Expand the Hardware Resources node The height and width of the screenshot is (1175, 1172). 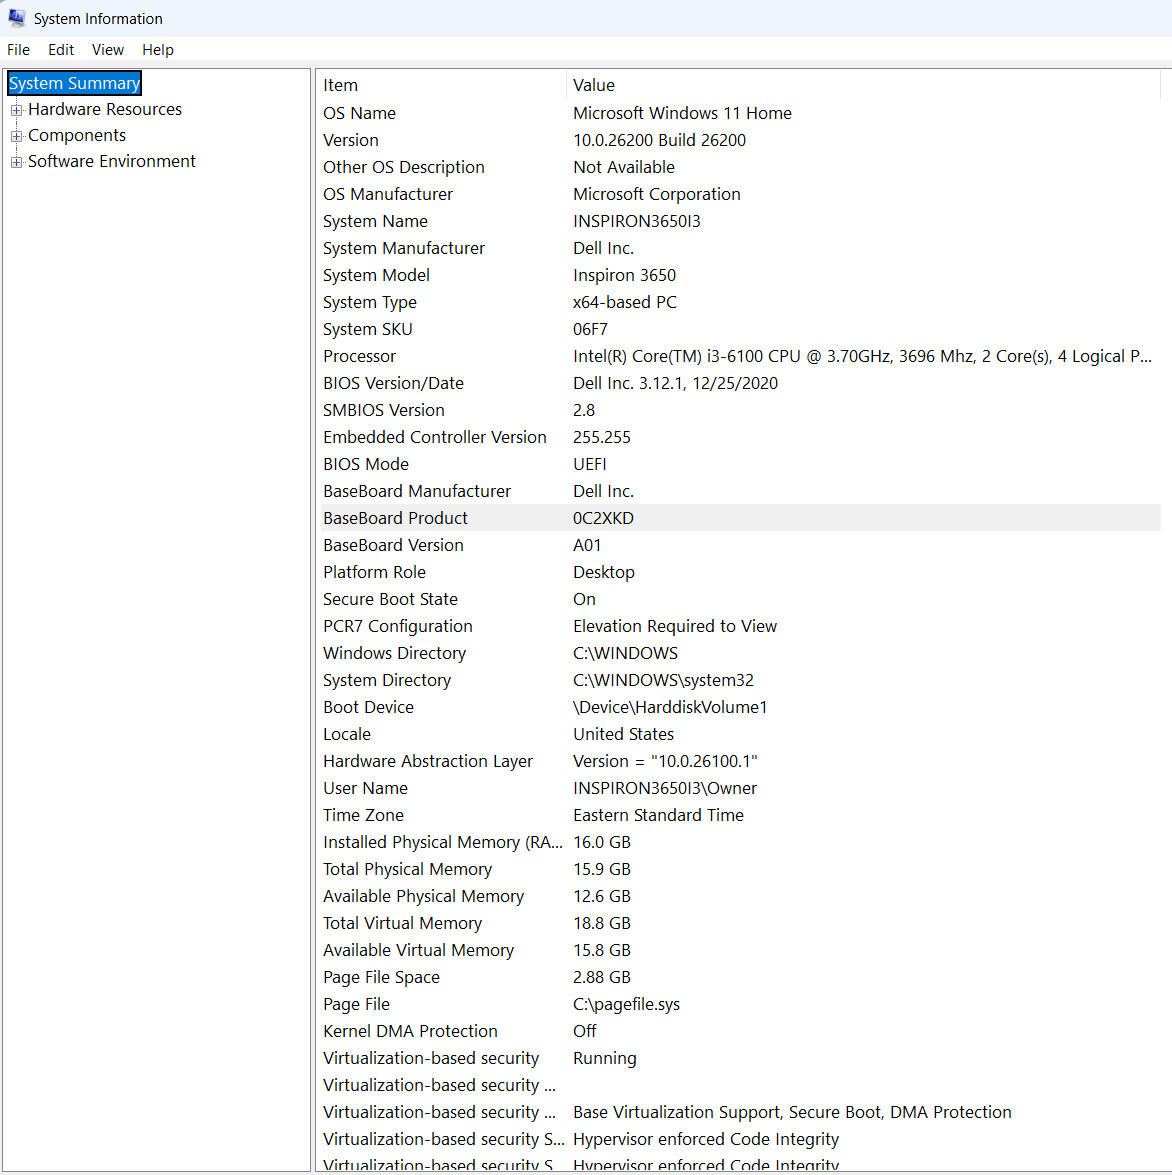tap(16, 110)
